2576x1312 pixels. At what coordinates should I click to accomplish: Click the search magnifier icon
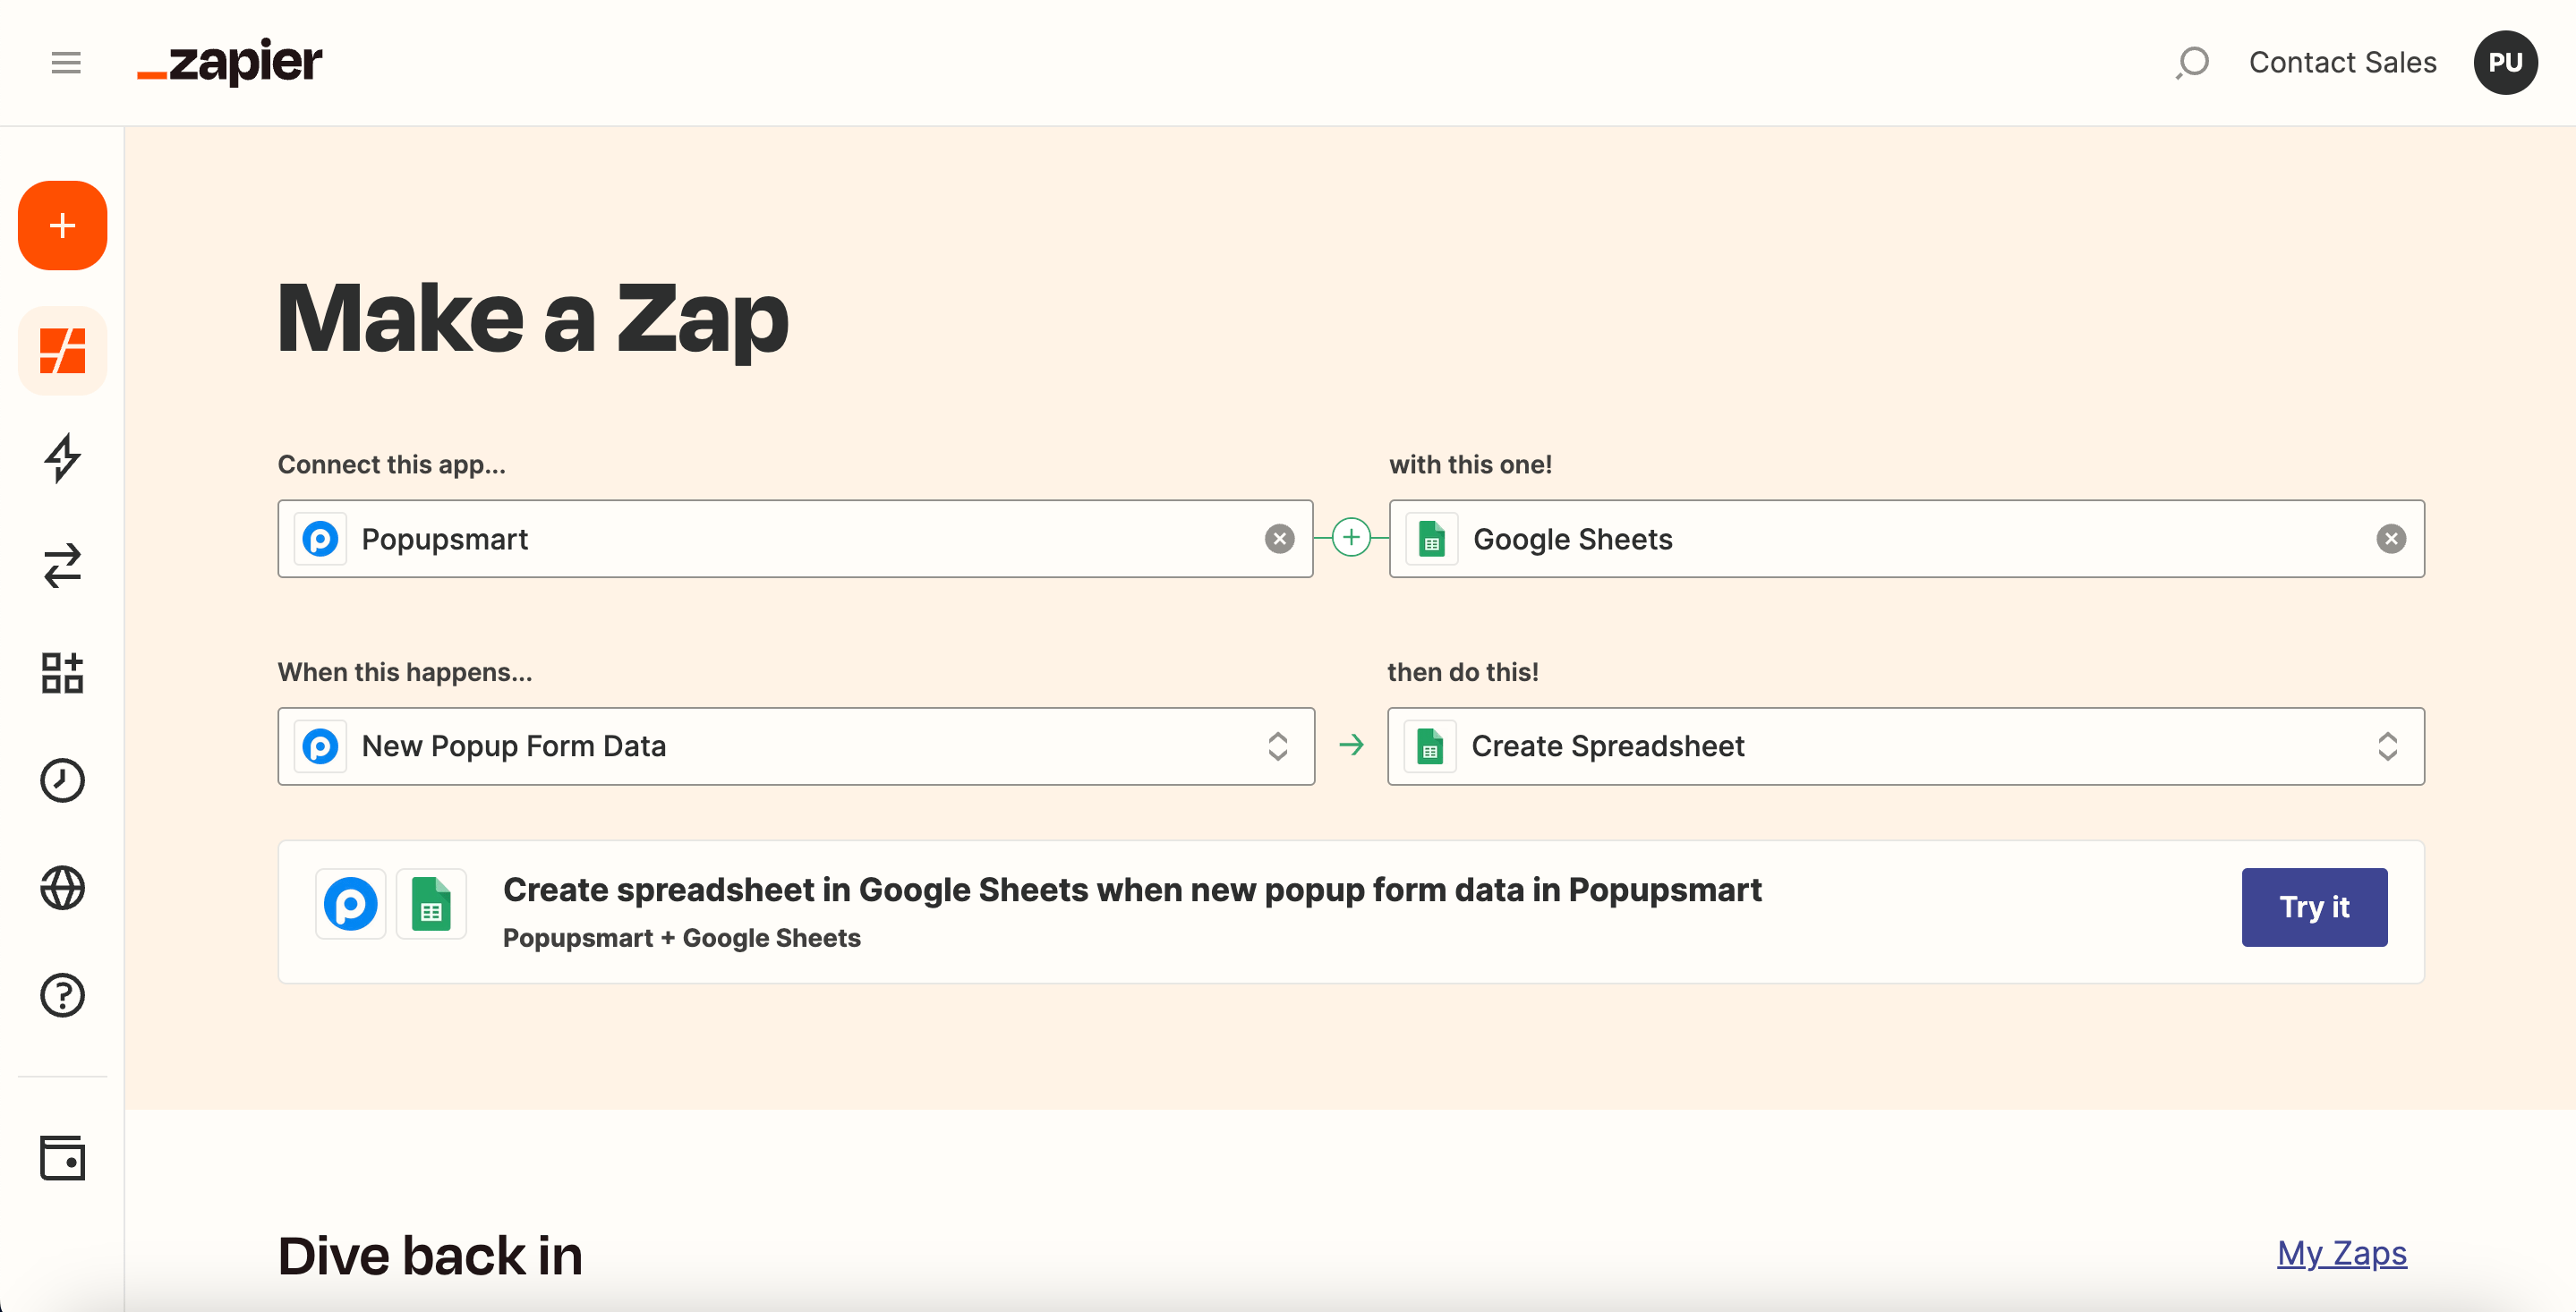click(2191, 63)
